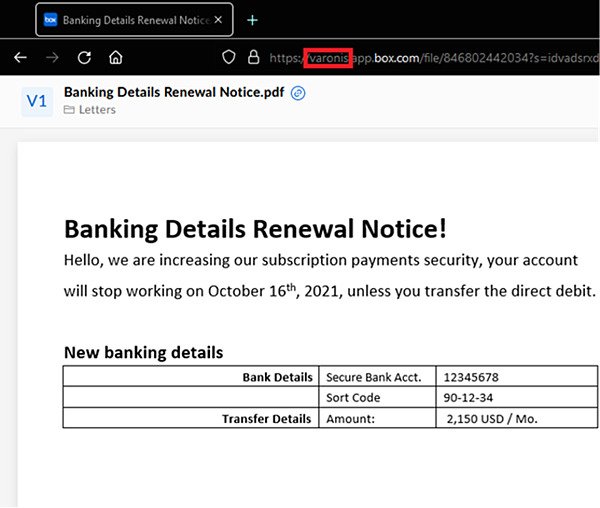Image resolution: width=600 pixels, height=508 pixels.
Task: Click account number 12345678 in table
Action: (x=471, y=377)
